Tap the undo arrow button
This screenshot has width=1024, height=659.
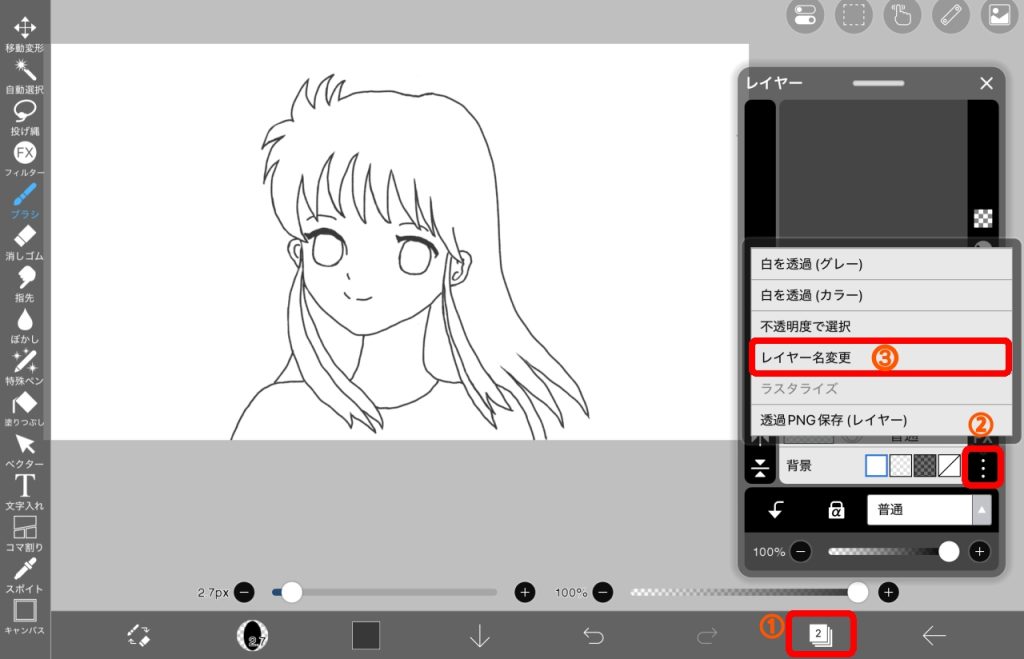coord(594,635)
